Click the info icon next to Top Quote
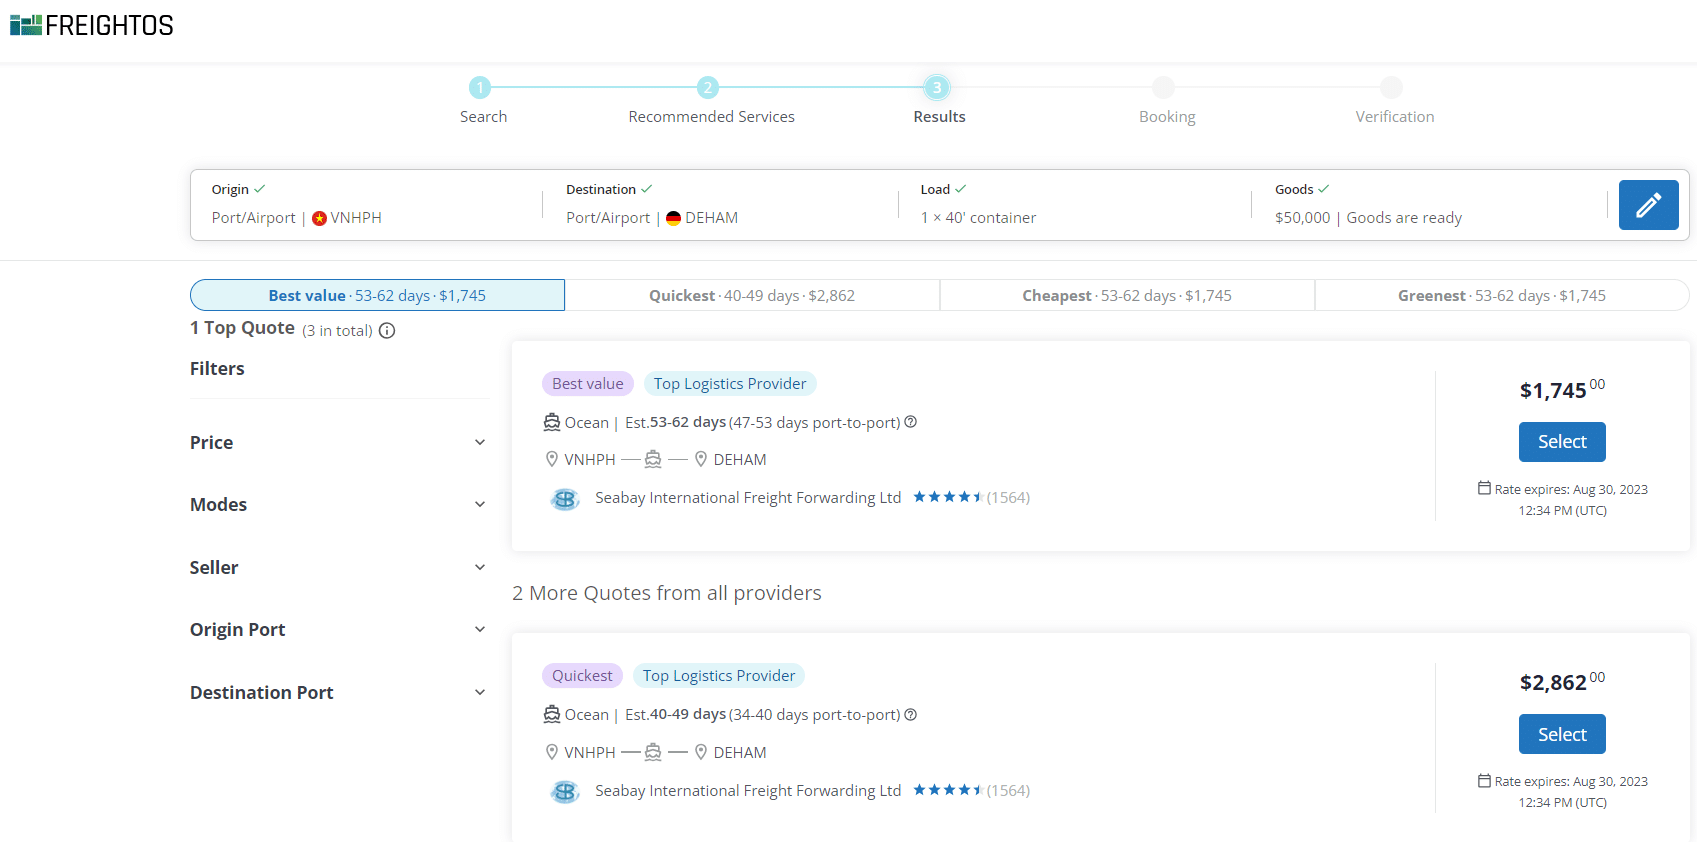 point(387,331)
